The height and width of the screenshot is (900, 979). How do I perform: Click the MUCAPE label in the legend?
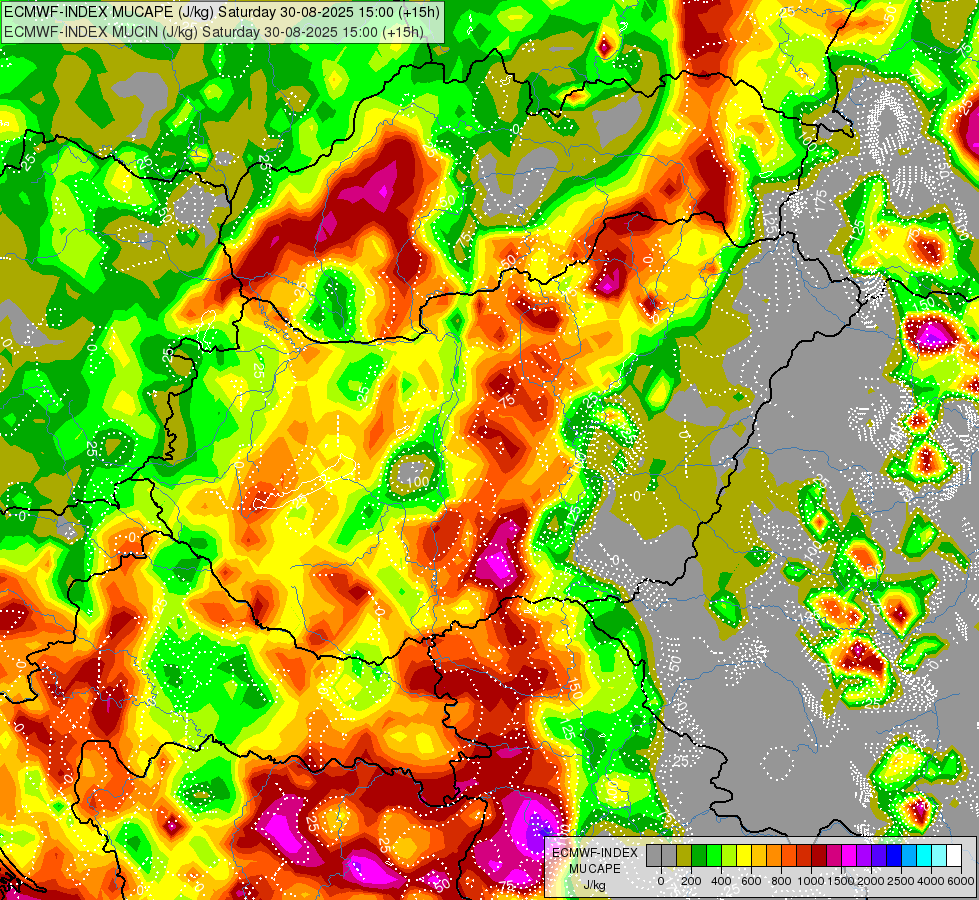[x=595, y=869]
